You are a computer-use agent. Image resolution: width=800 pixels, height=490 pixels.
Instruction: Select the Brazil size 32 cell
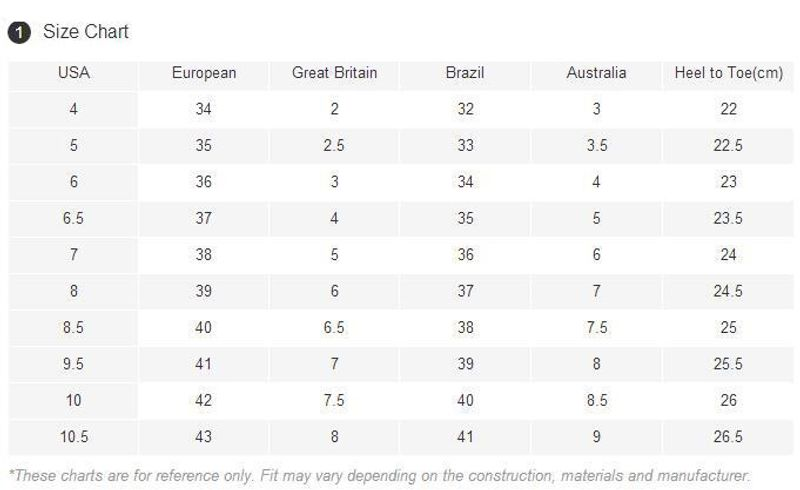coord(465,109)
